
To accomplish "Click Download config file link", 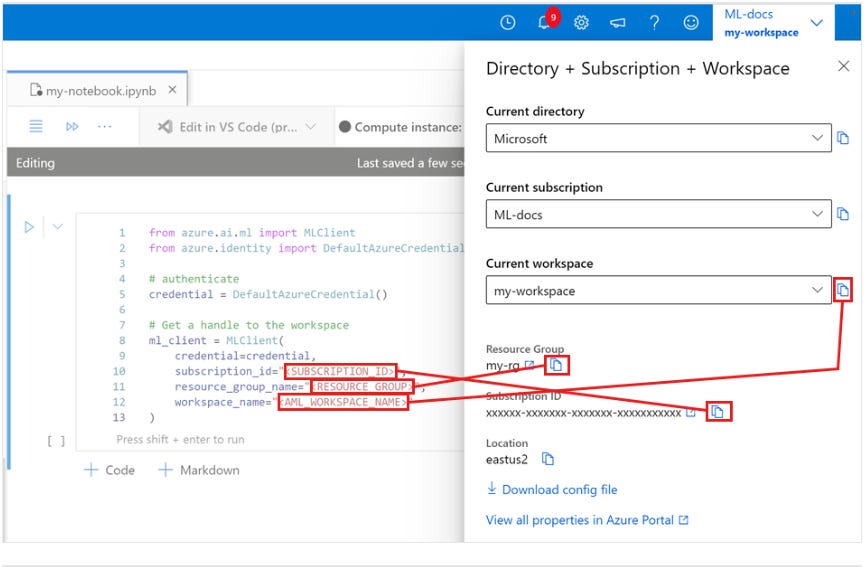I will [x=552, y=489].
